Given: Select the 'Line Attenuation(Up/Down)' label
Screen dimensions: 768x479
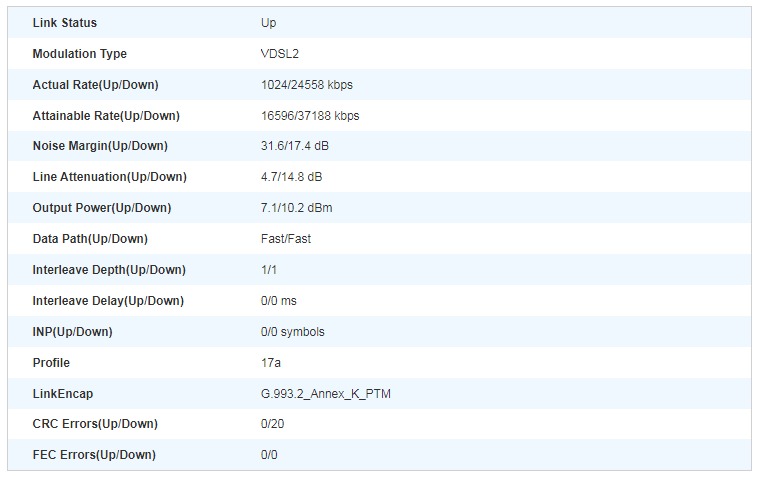Looking at the screenshot, I should click(x=110, y=177).
